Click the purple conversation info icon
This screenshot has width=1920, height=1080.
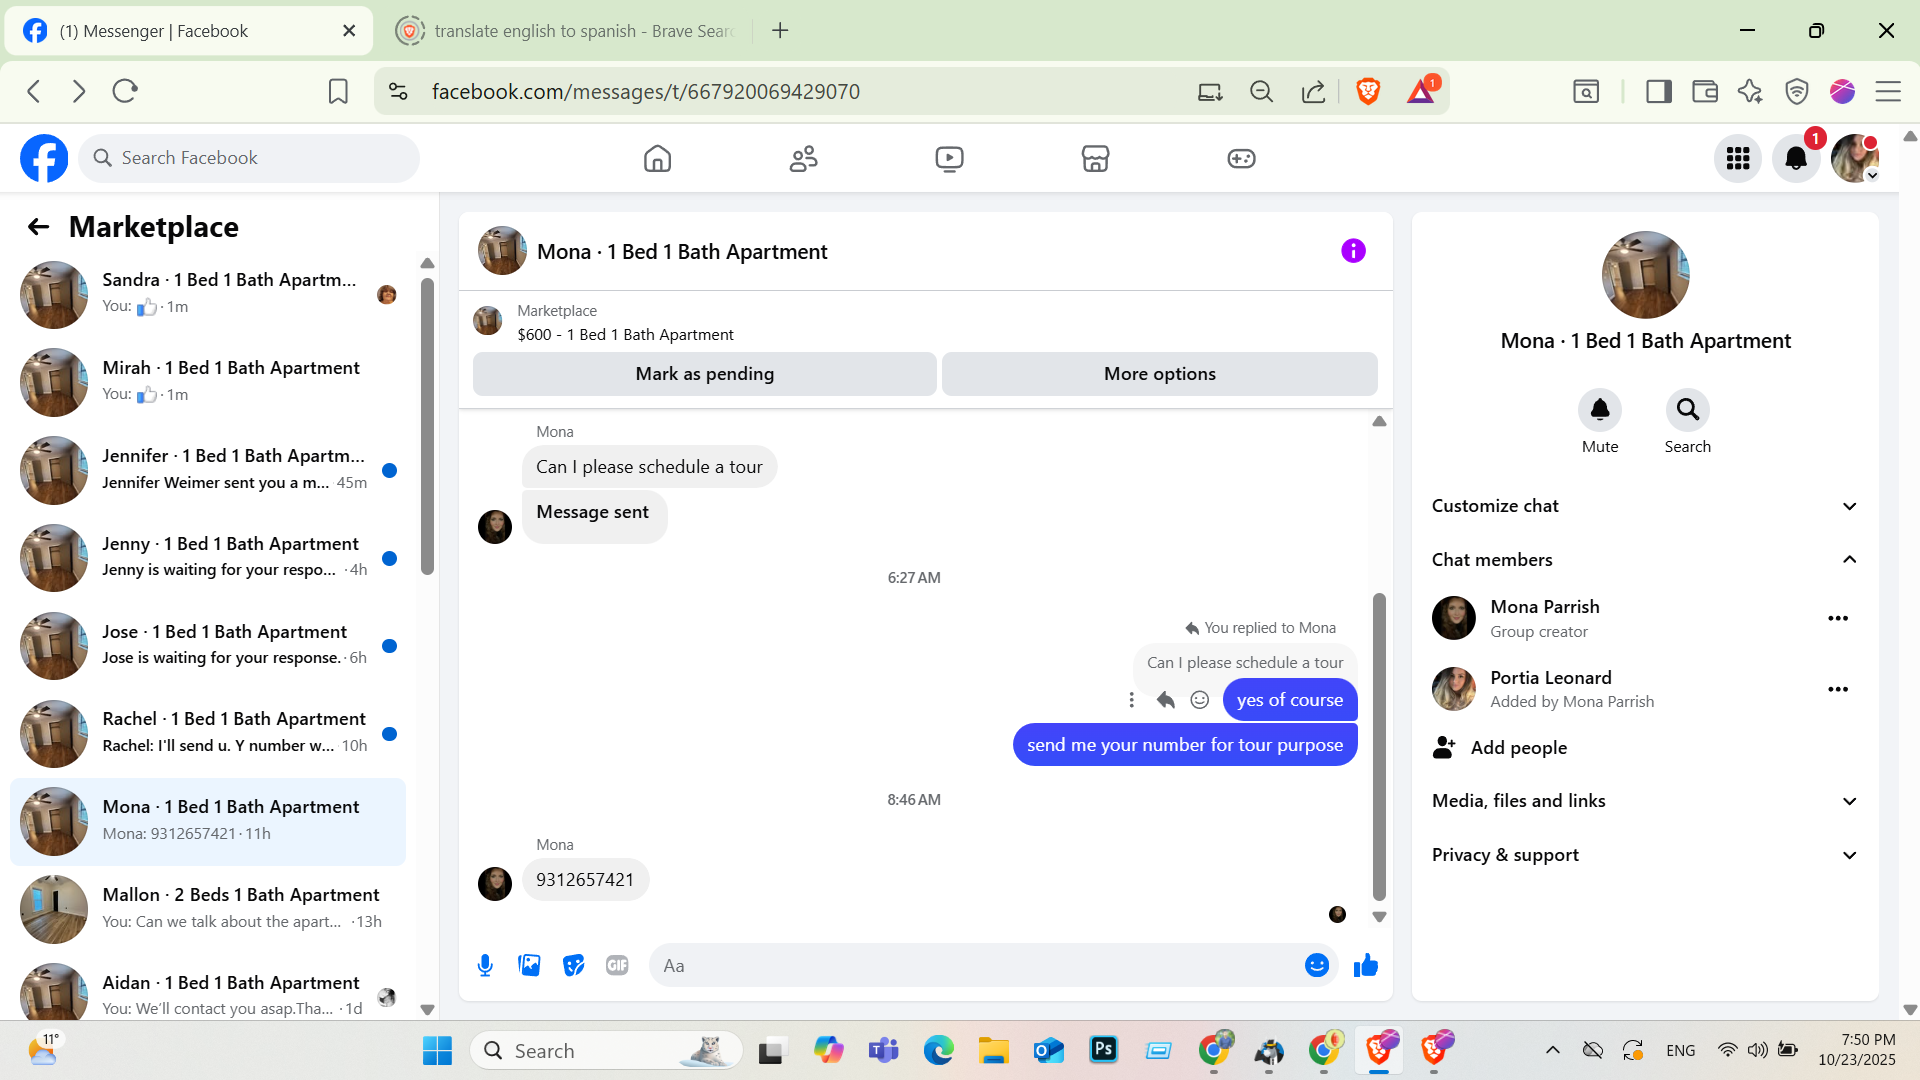click(x=1353, y=251)
